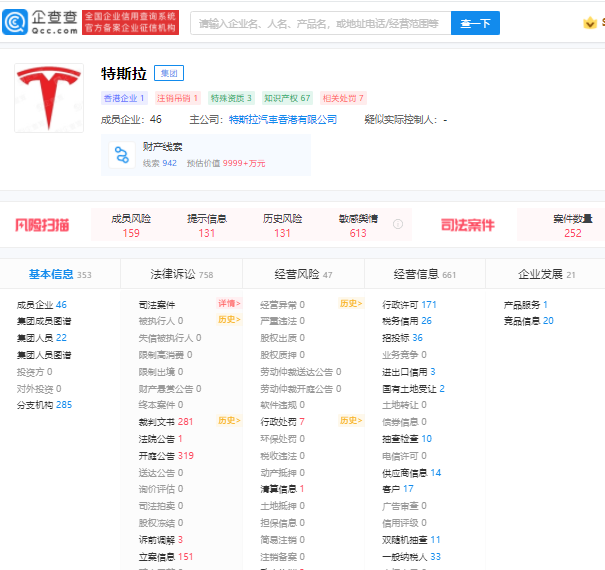Open 司法案件 in legal column
The width and height of the screenshot is (605, 570).
157,305
